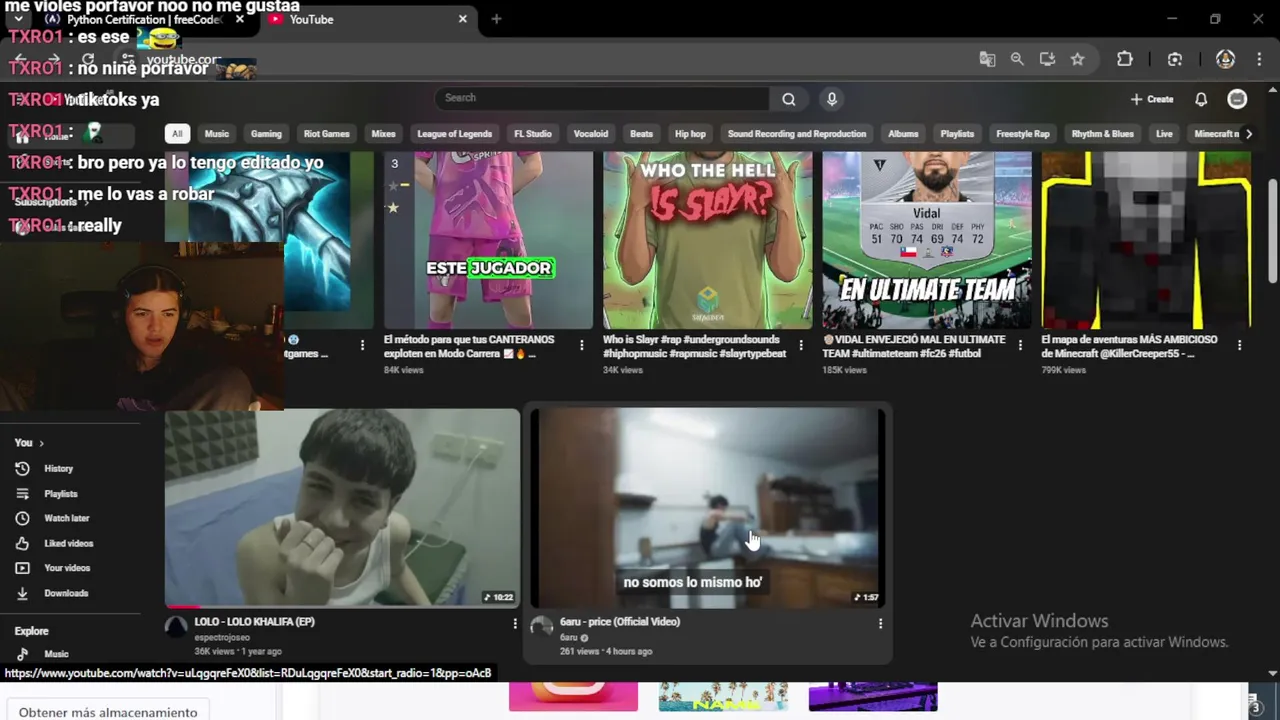Viewport: 1280px width, 720px height.
Task: Play the Minecraft adventure map thumbnail
Action: pos(1146,240)
